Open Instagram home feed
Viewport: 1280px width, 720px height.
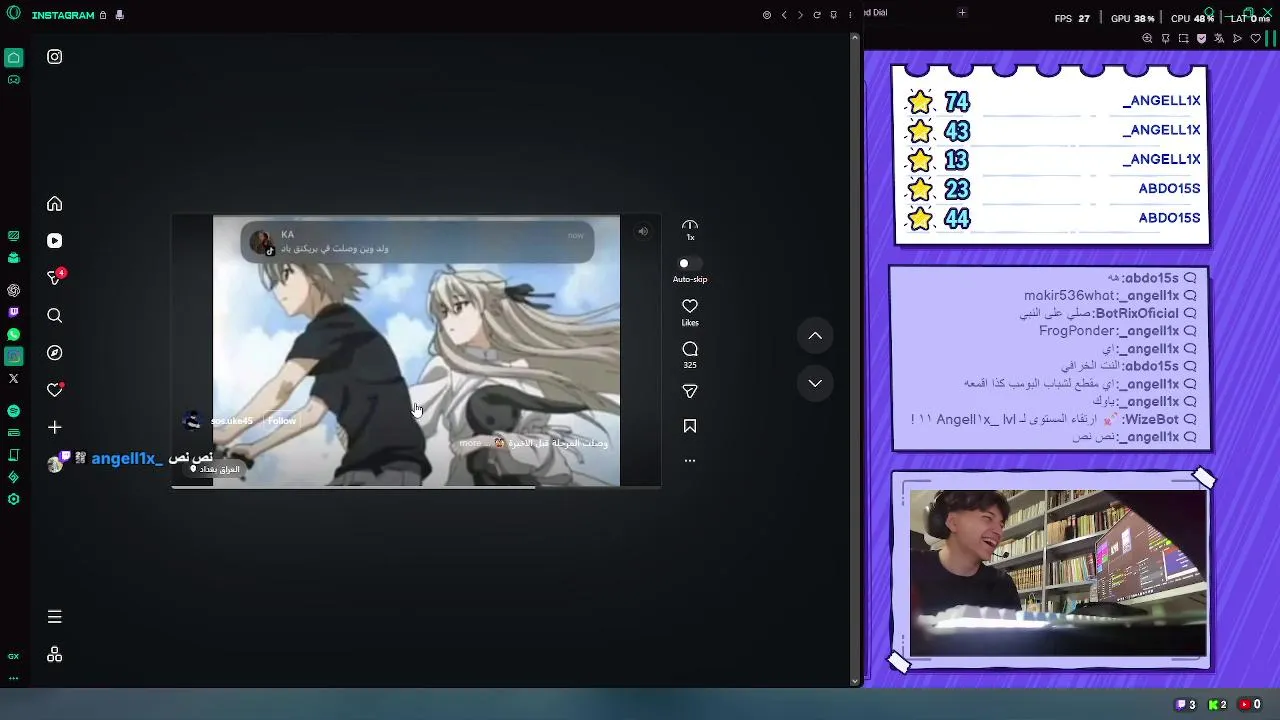coord(55,204)
